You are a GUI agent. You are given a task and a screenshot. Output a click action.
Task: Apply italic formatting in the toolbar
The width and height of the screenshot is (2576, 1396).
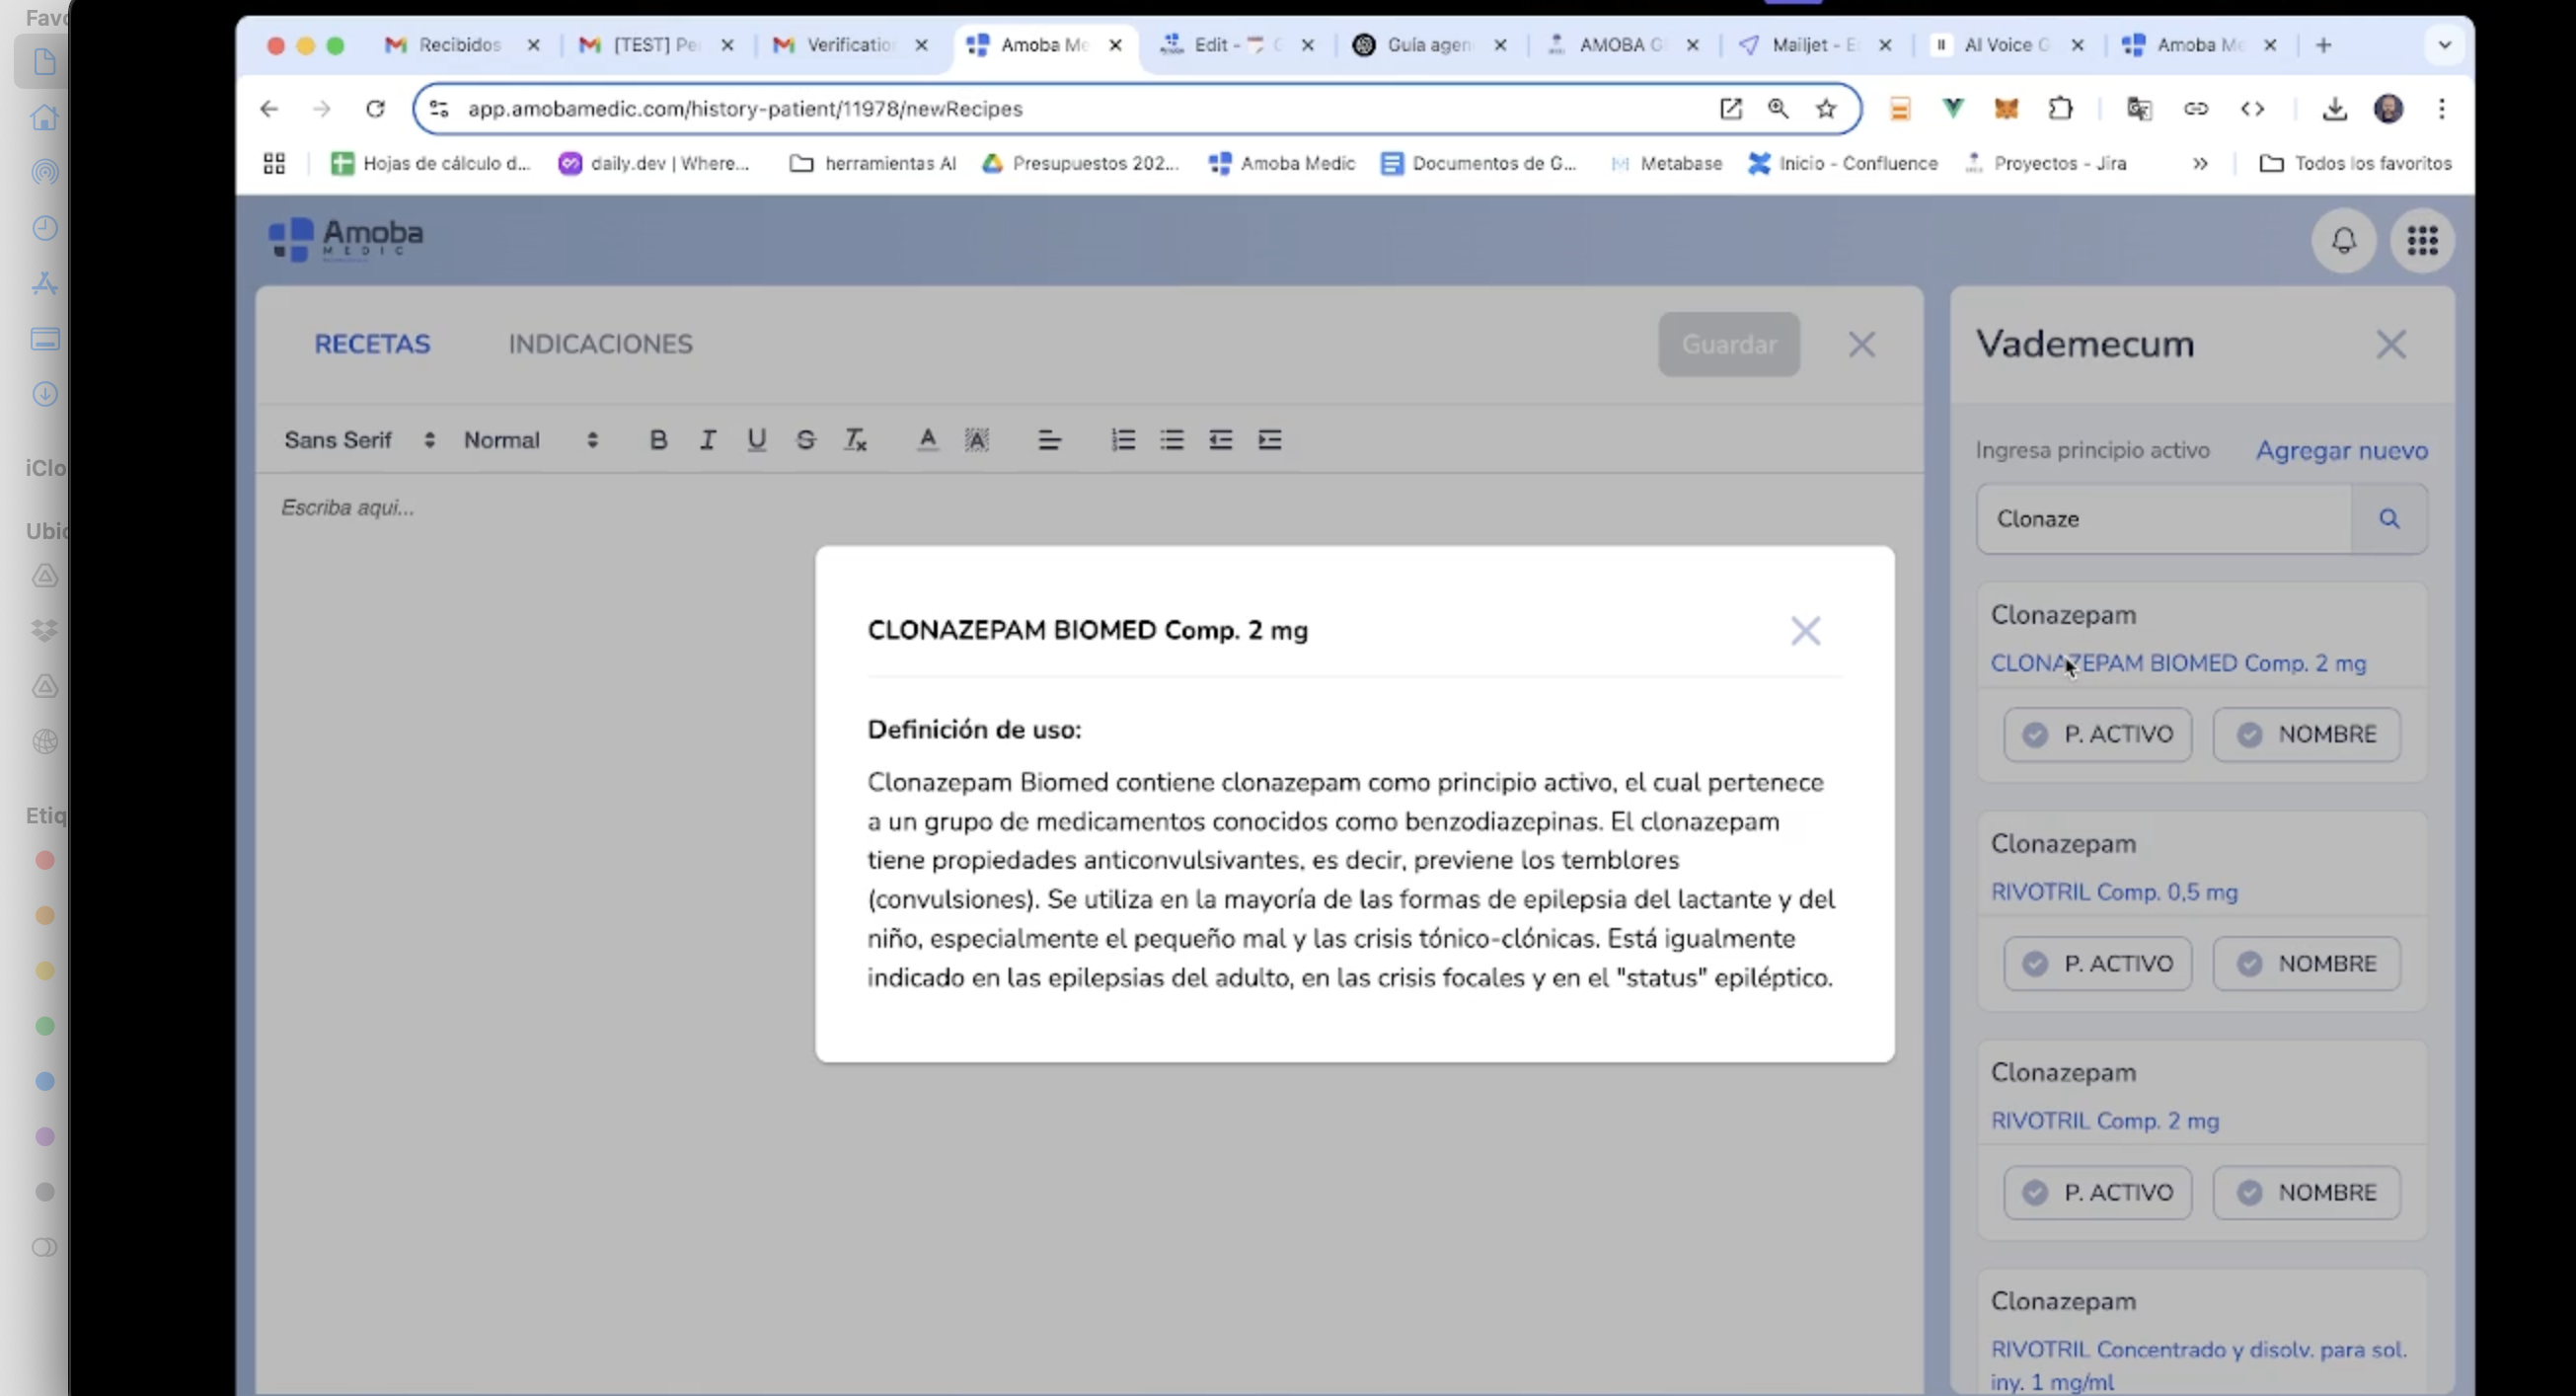pyautogui.click(x=707, y=440)
